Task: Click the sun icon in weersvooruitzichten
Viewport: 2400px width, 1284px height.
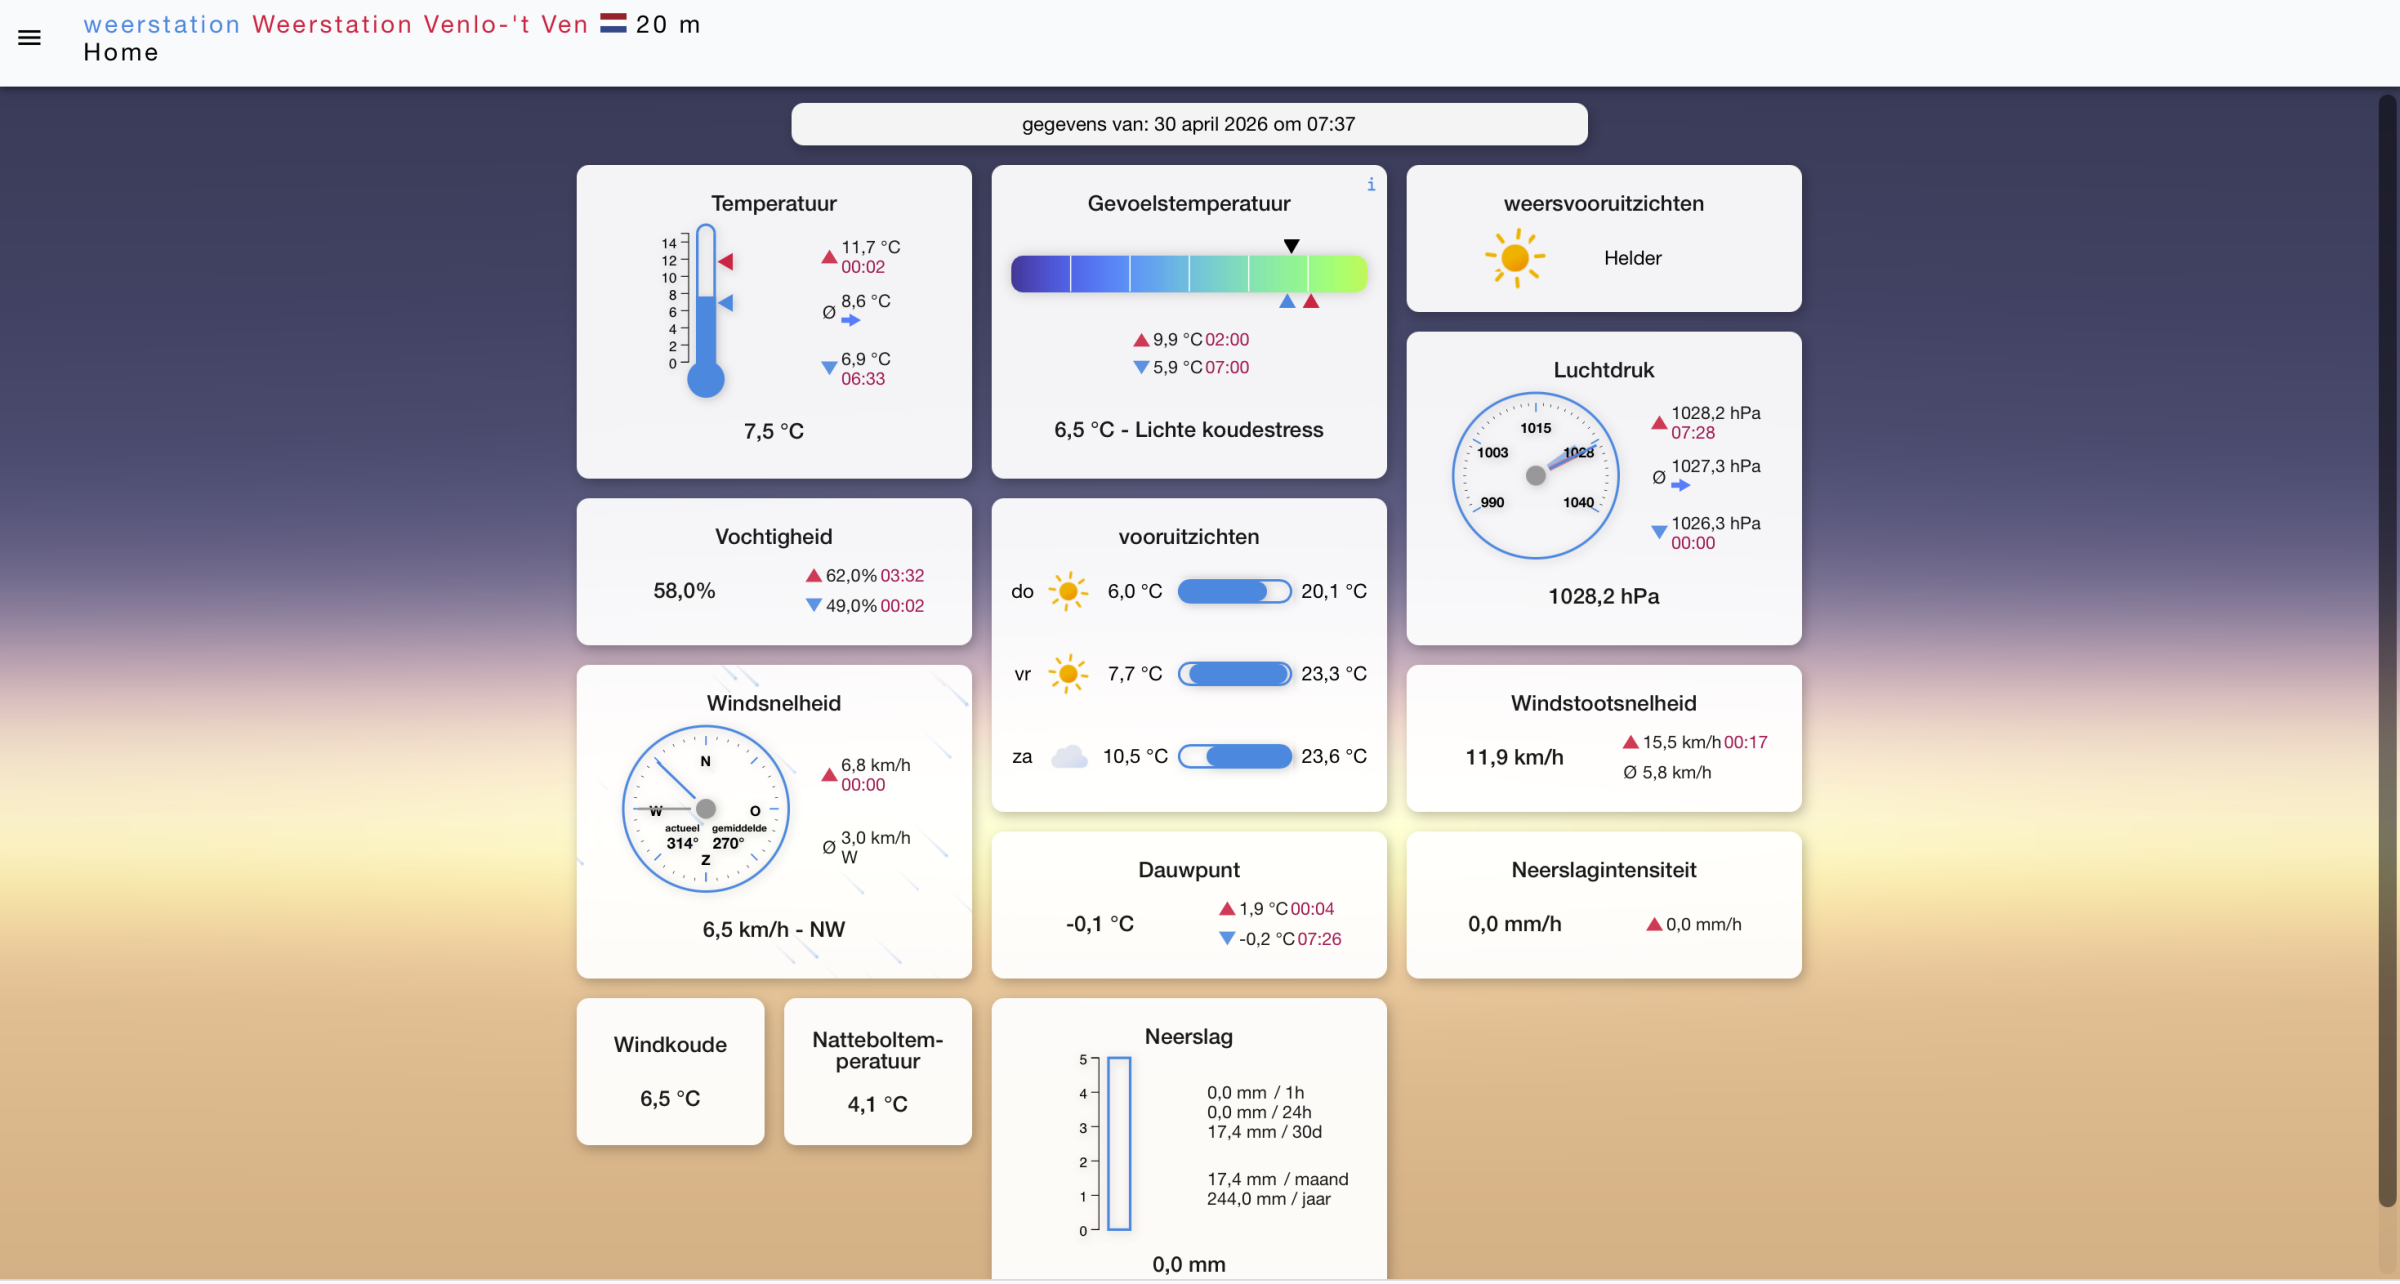Action: coord(1515,258)
